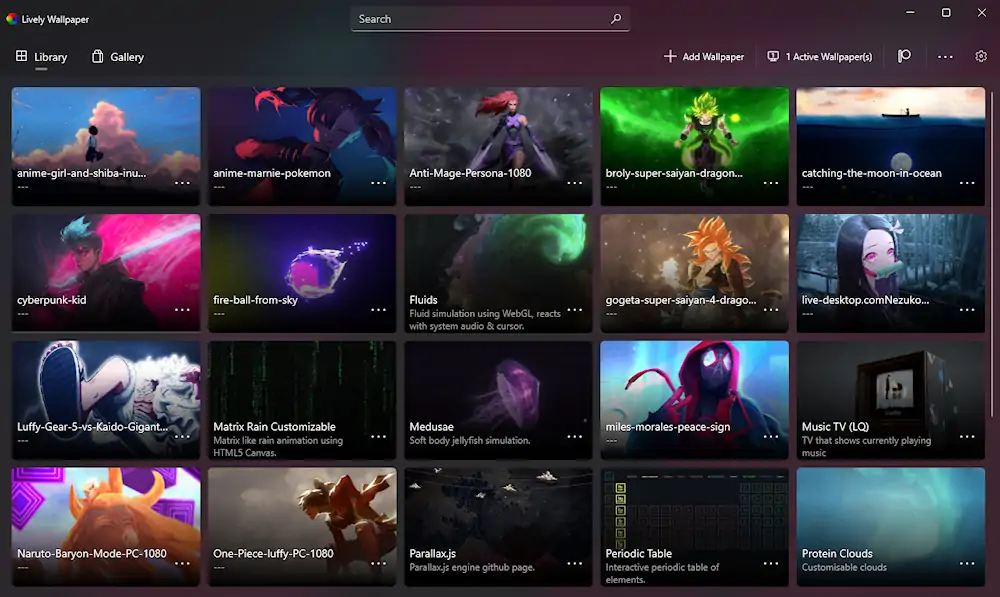Click the Add Wallpaper button

coord(704,57)
